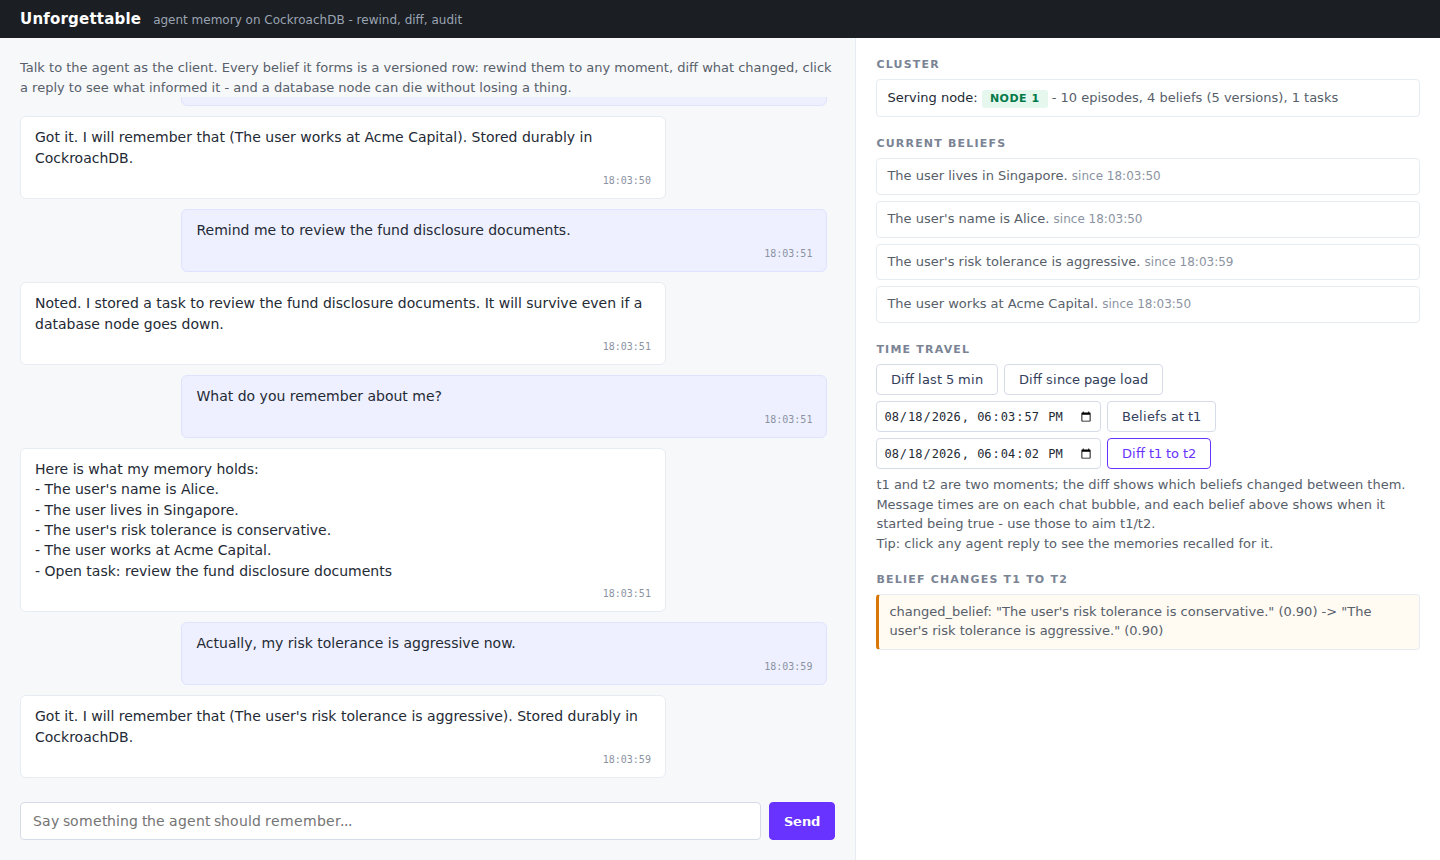Click the BELIEF CHANGES T1 TO T2 heading

[x=972, y=579]
